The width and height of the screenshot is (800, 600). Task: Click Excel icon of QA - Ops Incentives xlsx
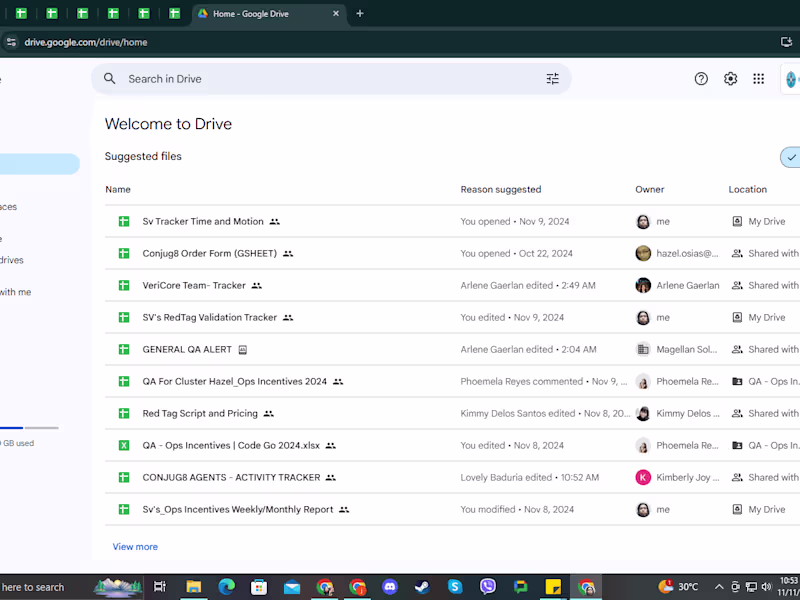click(124, 445)
